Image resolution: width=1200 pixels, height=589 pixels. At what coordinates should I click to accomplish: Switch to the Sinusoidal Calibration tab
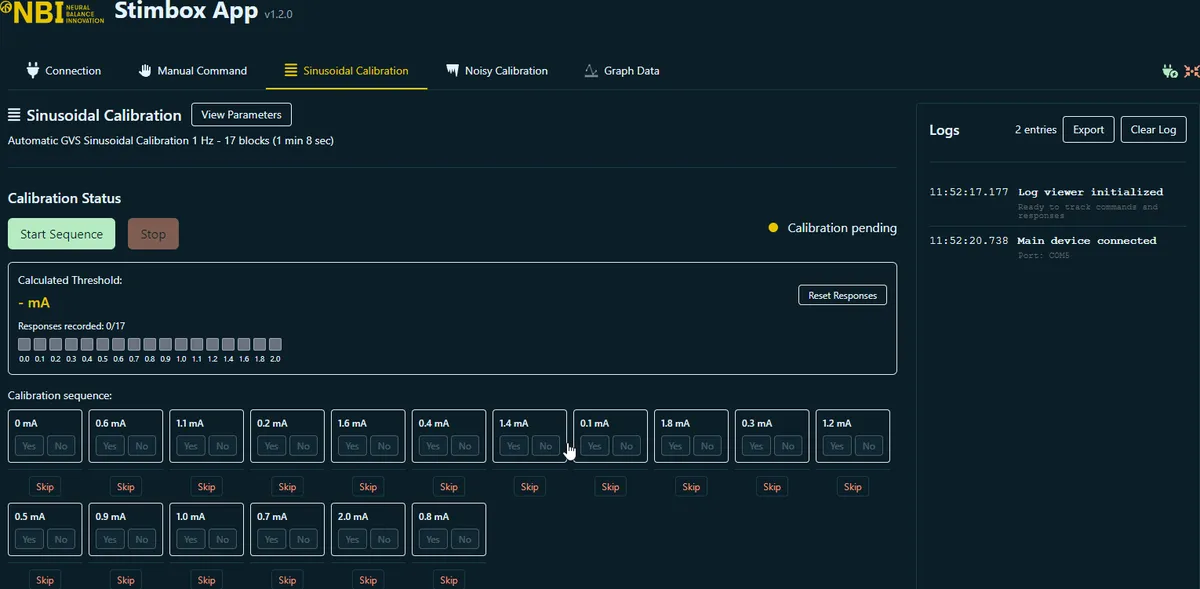pos(346,71)
